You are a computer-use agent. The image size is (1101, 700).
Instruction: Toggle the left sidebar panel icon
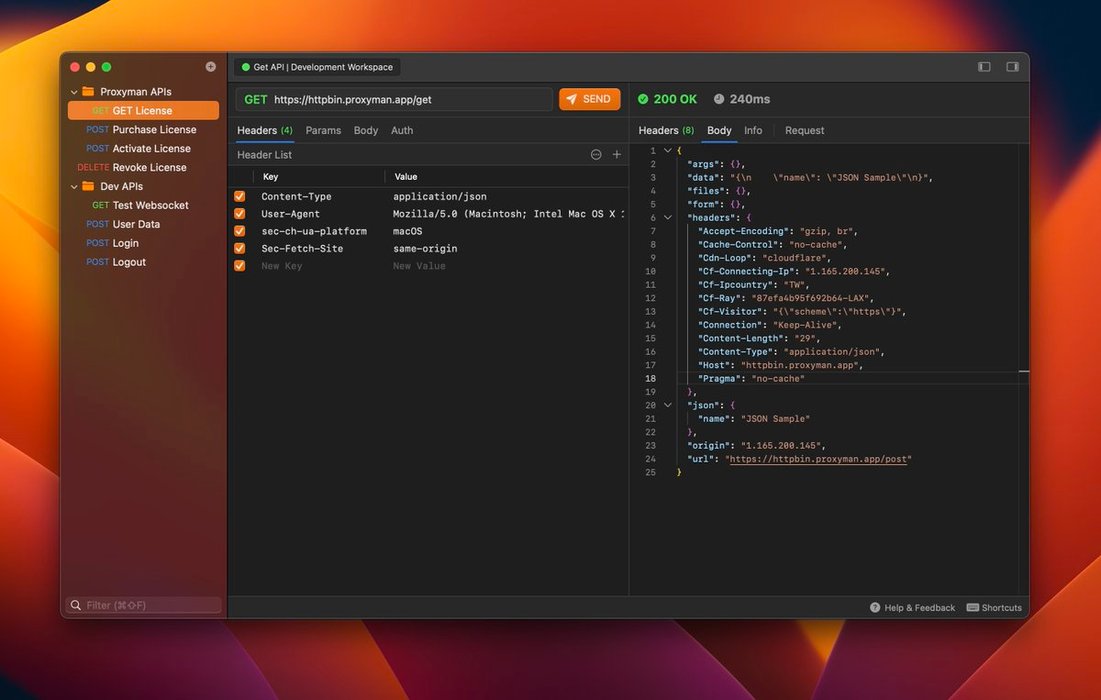[x=984, y=67]
